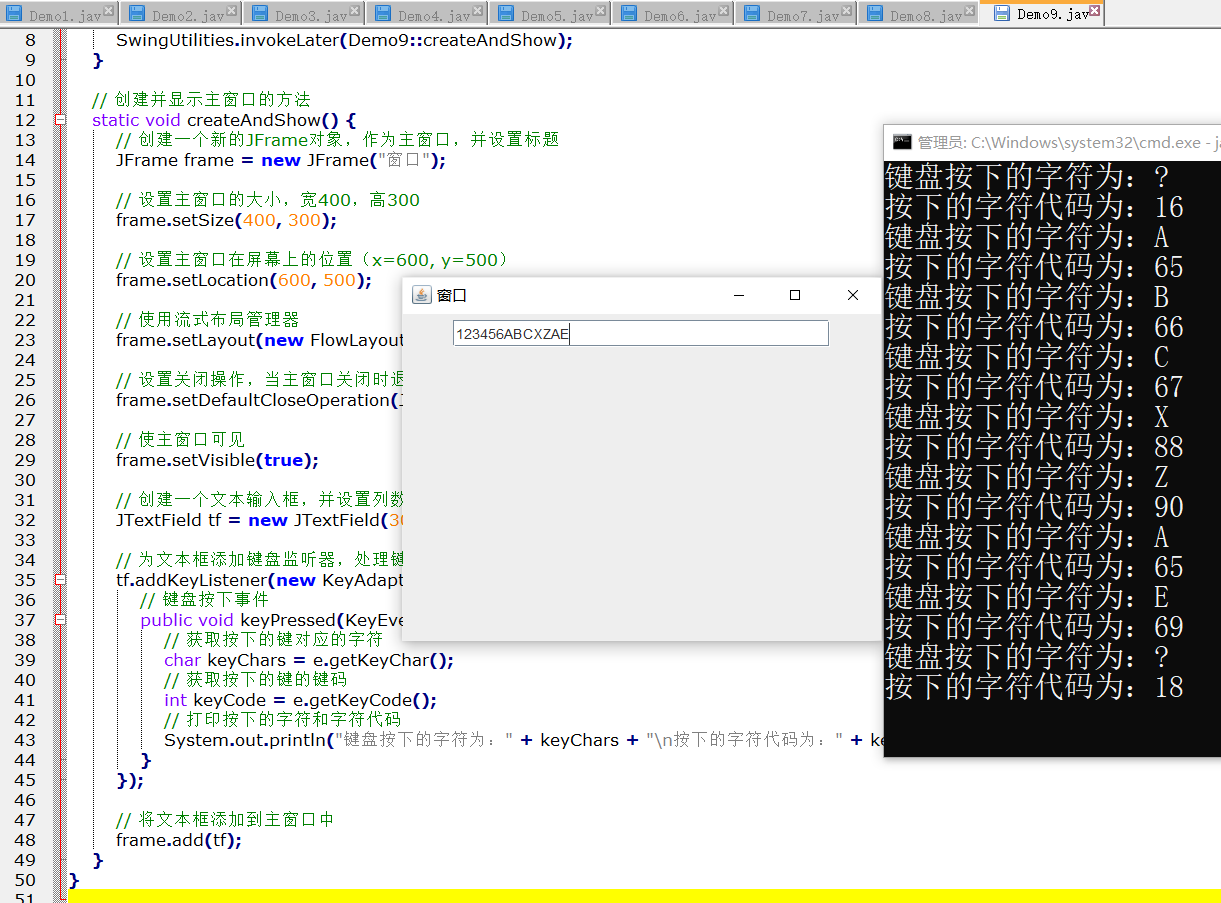Close the Demo9.java tab
Viewport: 1221px width, 903px height.
click(x=1095, y=10)
